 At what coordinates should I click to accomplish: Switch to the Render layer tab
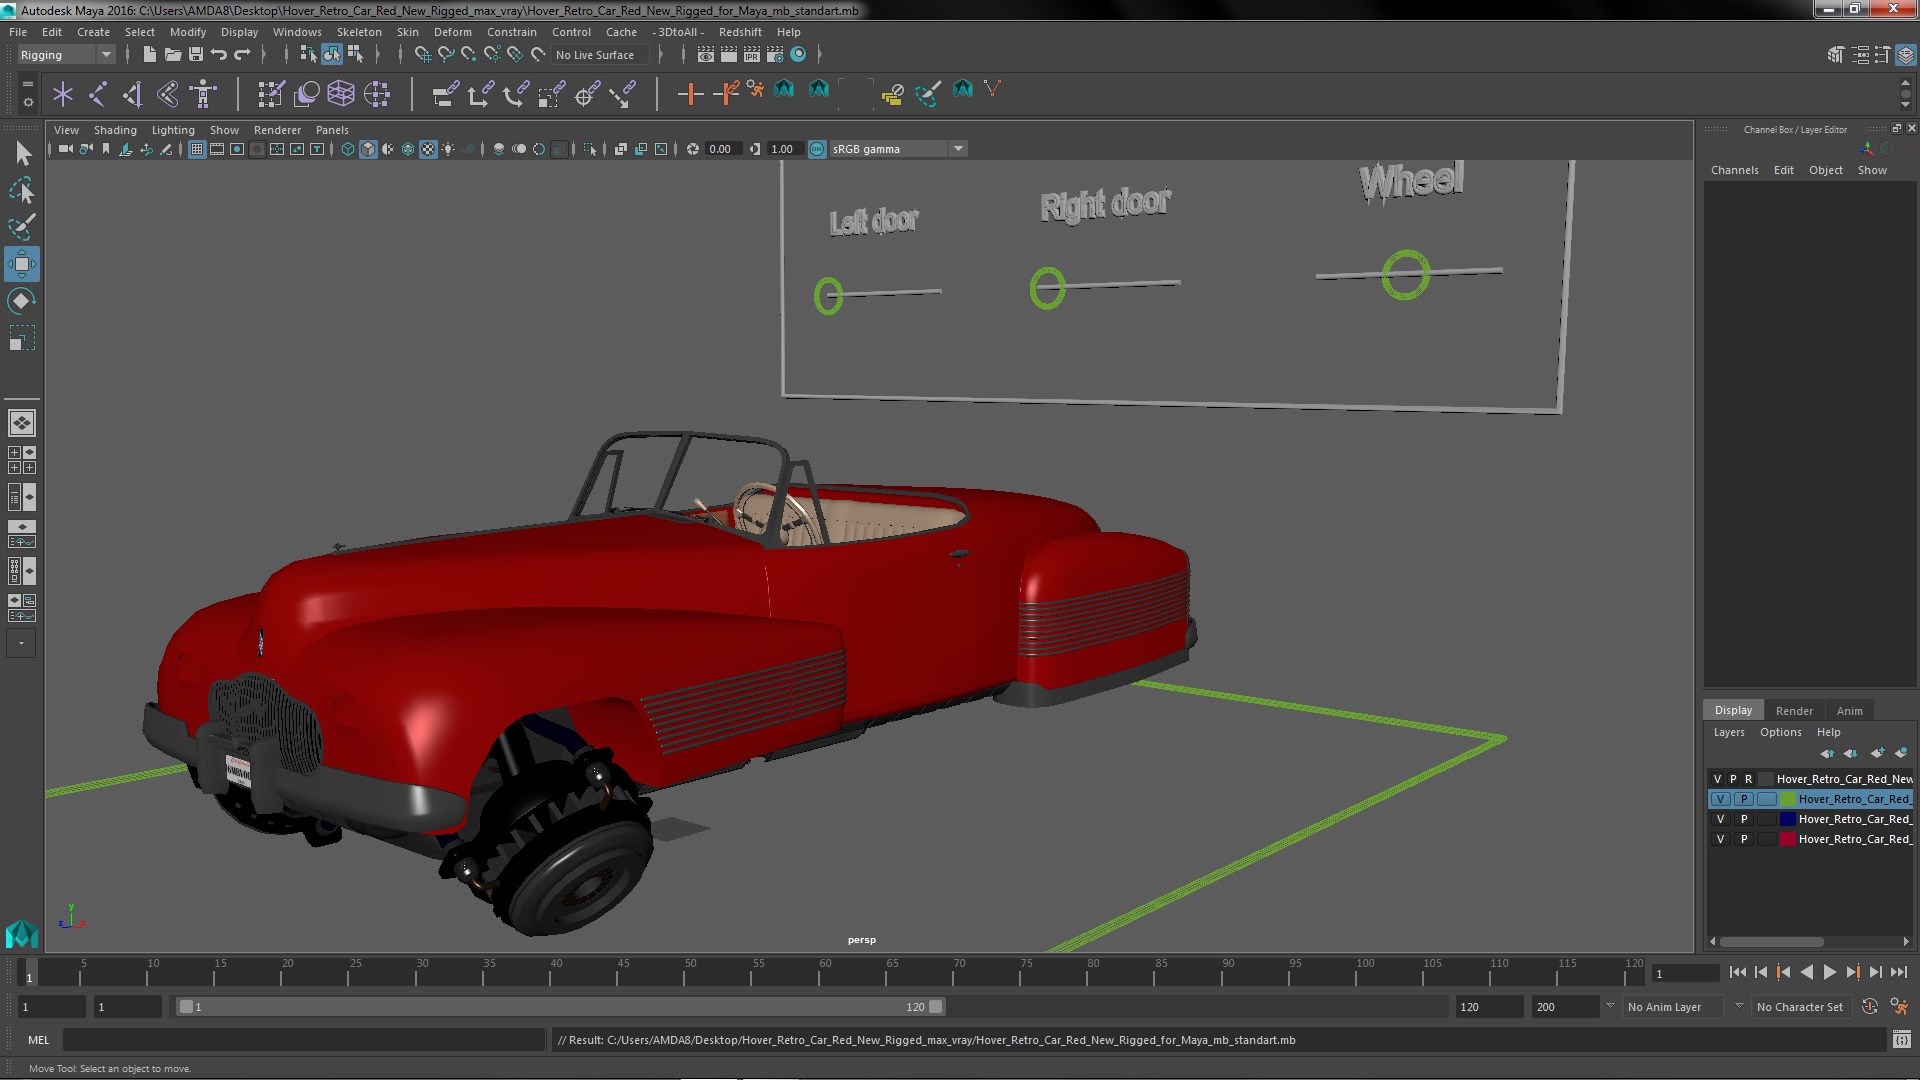click(1794, 711)
